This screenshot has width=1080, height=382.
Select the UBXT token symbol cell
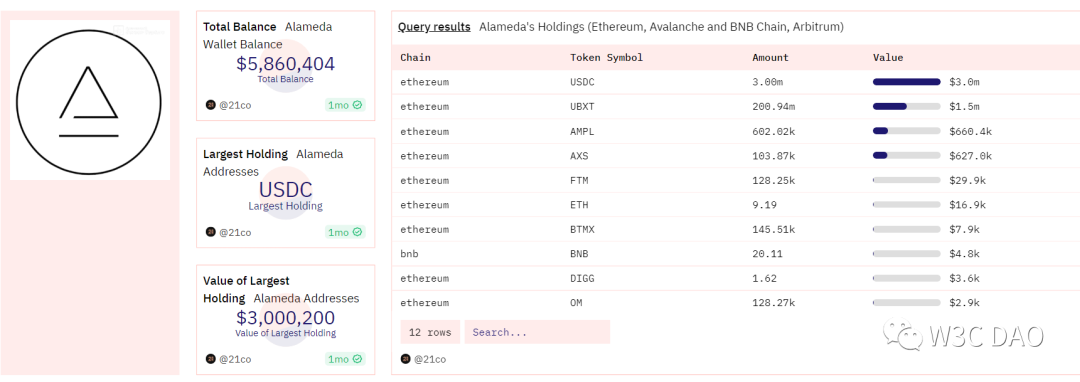(582, 107)
